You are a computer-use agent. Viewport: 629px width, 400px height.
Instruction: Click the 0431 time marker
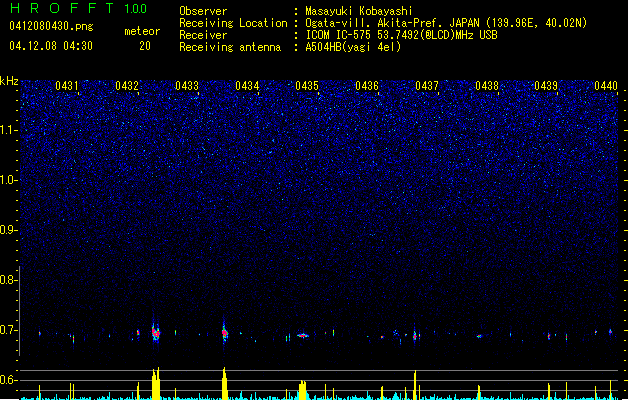coord(67,86)
